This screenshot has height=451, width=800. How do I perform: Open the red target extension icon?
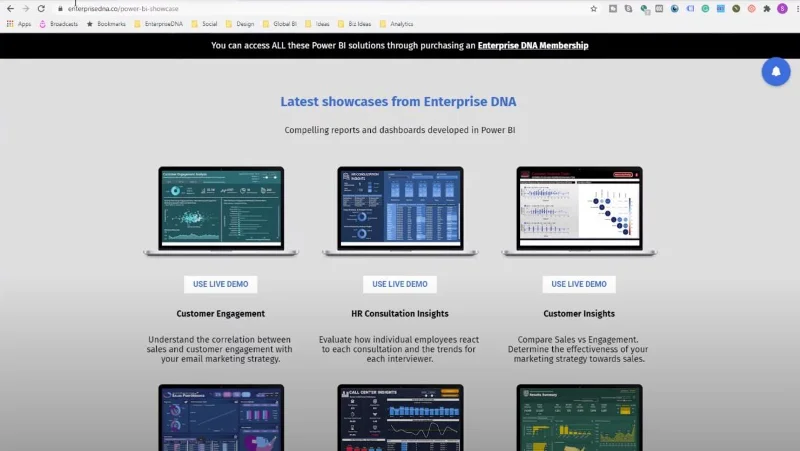point(751,9)
